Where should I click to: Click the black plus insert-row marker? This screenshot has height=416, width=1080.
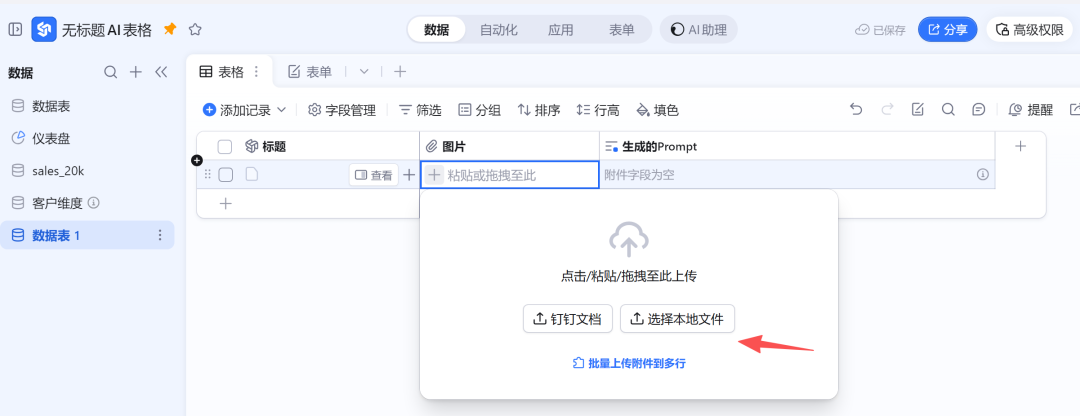click(x=196, y=160)
